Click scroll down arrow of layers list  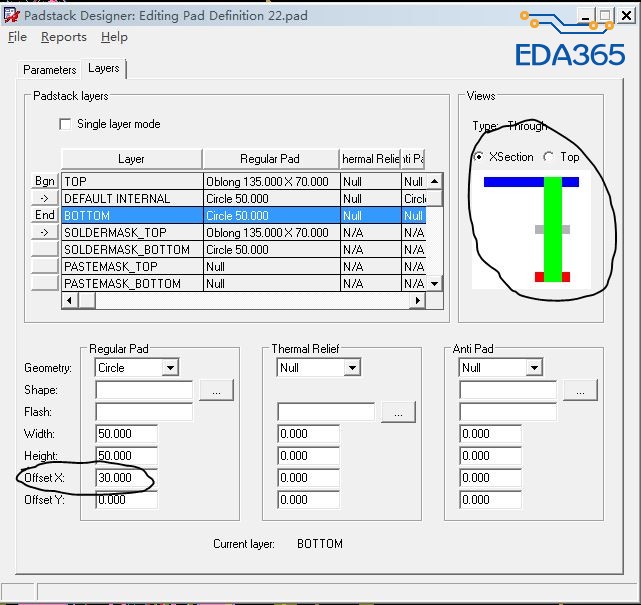pos(435,283)
